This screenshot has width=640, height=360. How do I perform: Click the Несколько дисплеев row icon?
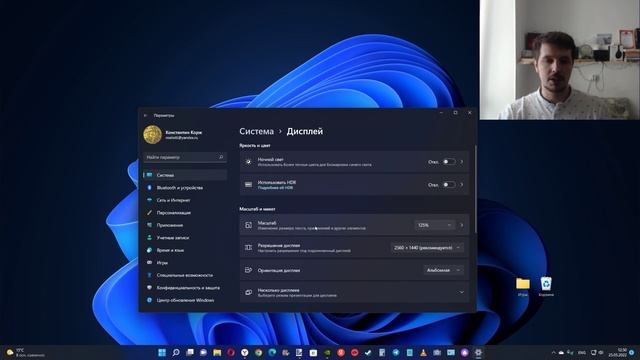pyautogui.click(x=248, y=292)
